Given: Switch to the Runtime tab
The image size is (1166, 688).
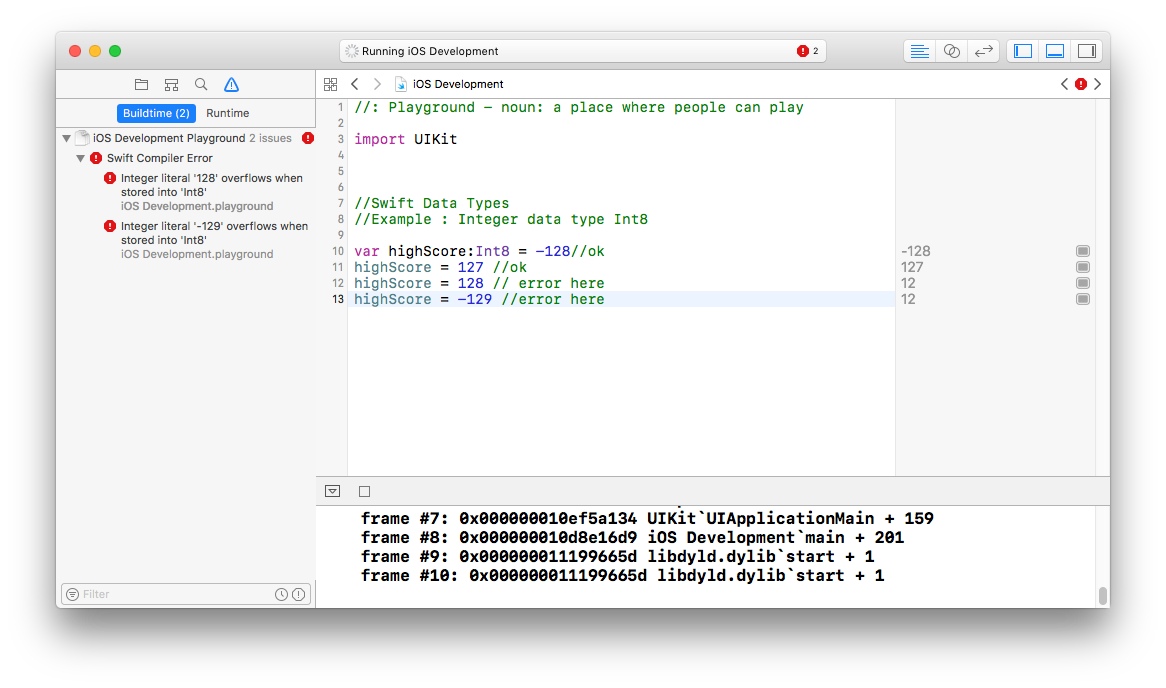Looking at the screenshot, I should tap(227, 113).
